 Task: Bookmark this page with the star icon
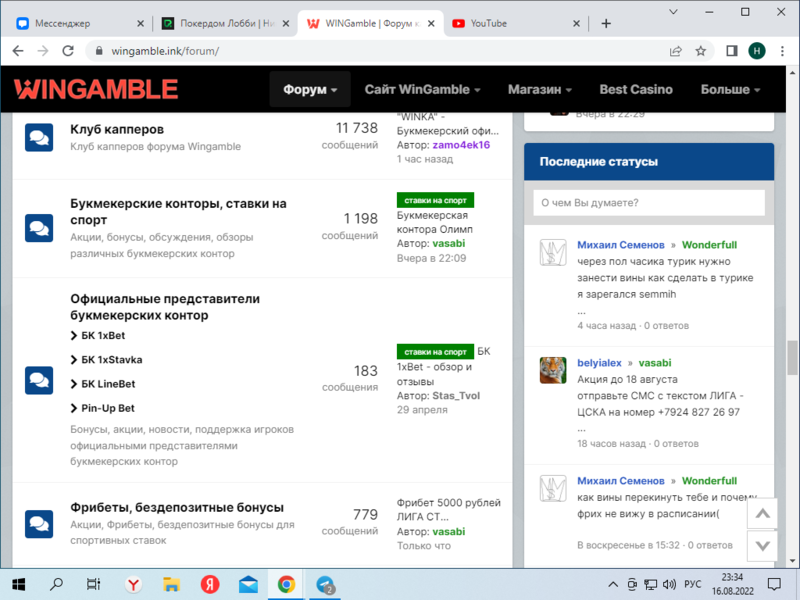(x=701, y=51)
